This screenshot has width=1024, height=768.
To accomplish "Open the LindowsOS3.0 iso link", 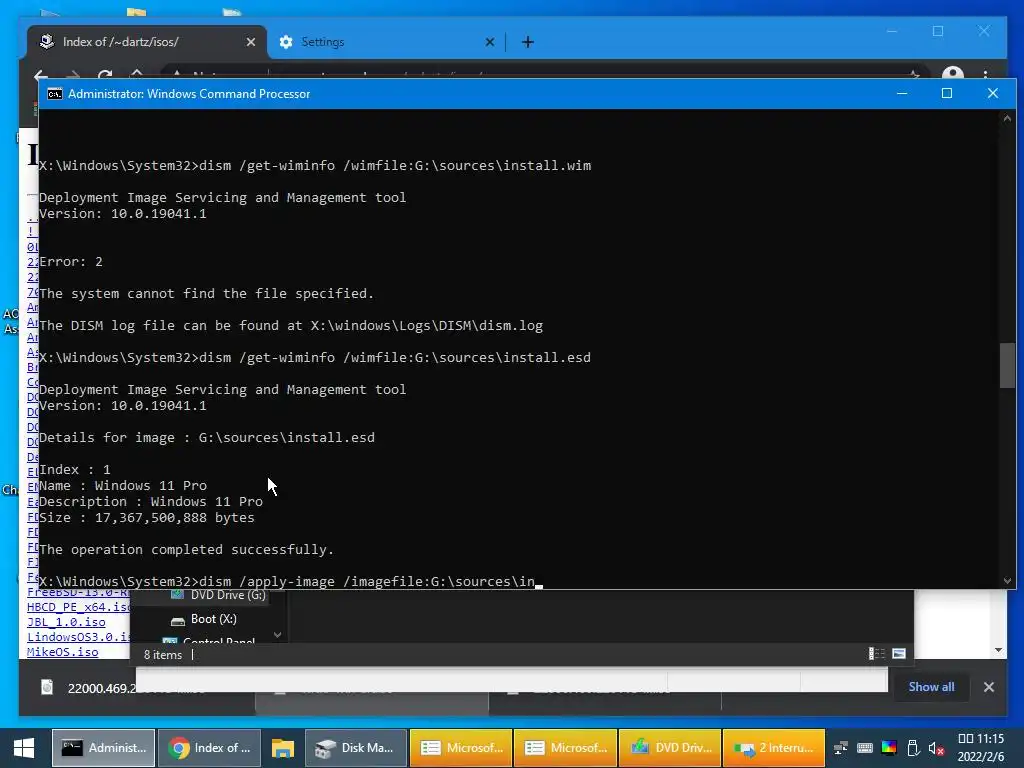I will [78, 637].
